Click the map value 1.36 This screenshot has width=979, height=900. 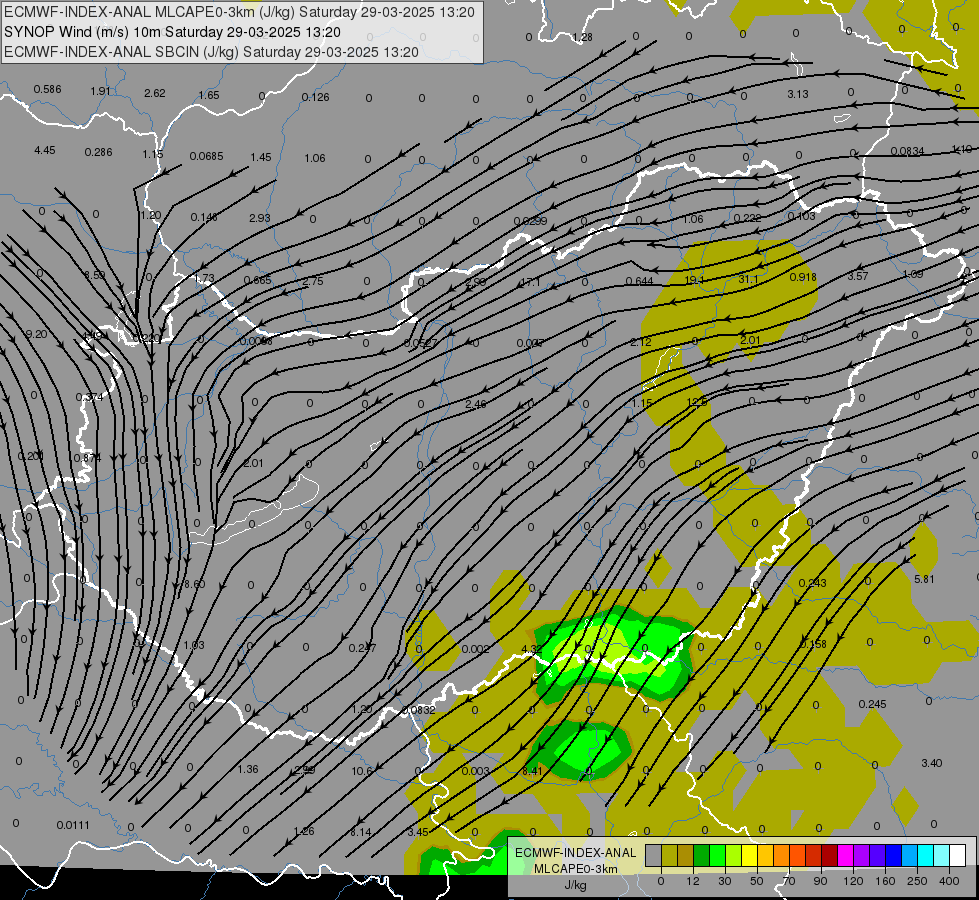click(248, 769)
